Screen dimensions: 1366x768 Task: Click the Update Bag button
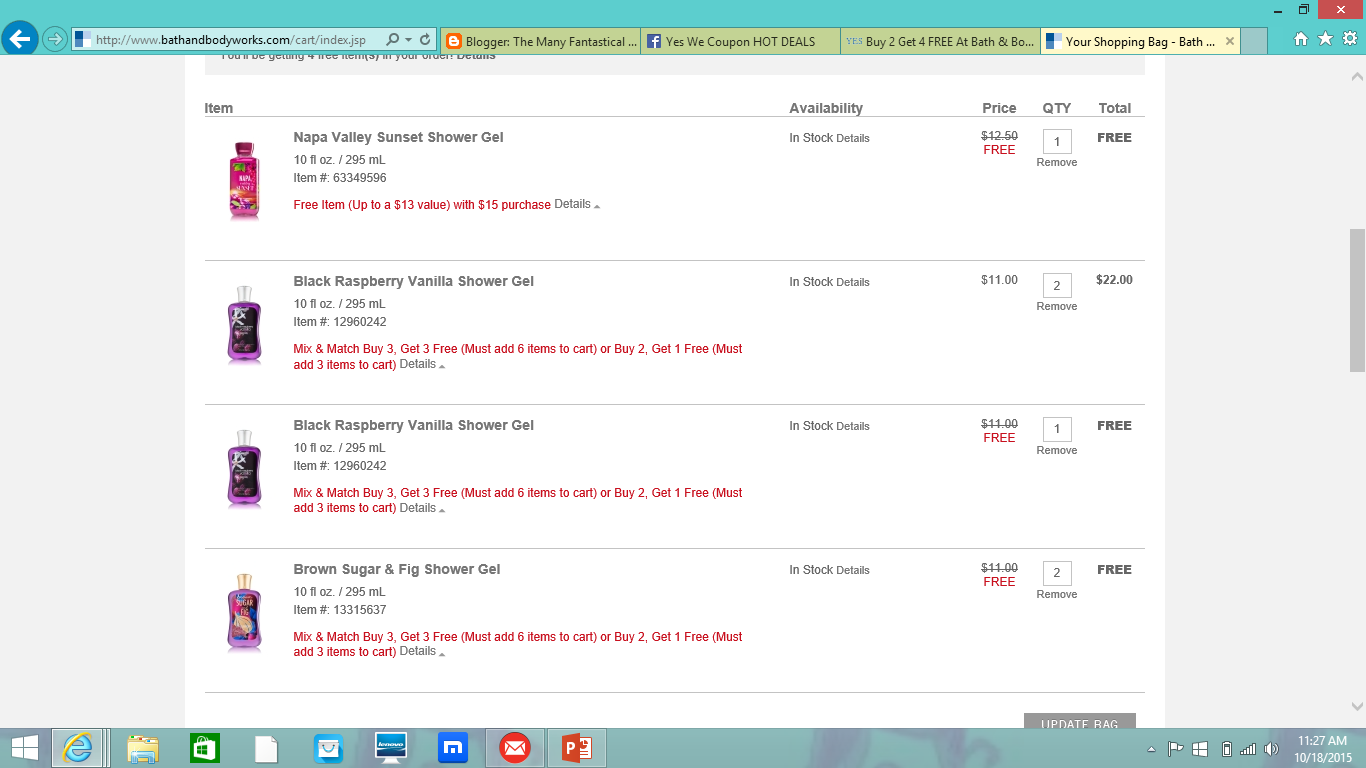(1079, 721)
